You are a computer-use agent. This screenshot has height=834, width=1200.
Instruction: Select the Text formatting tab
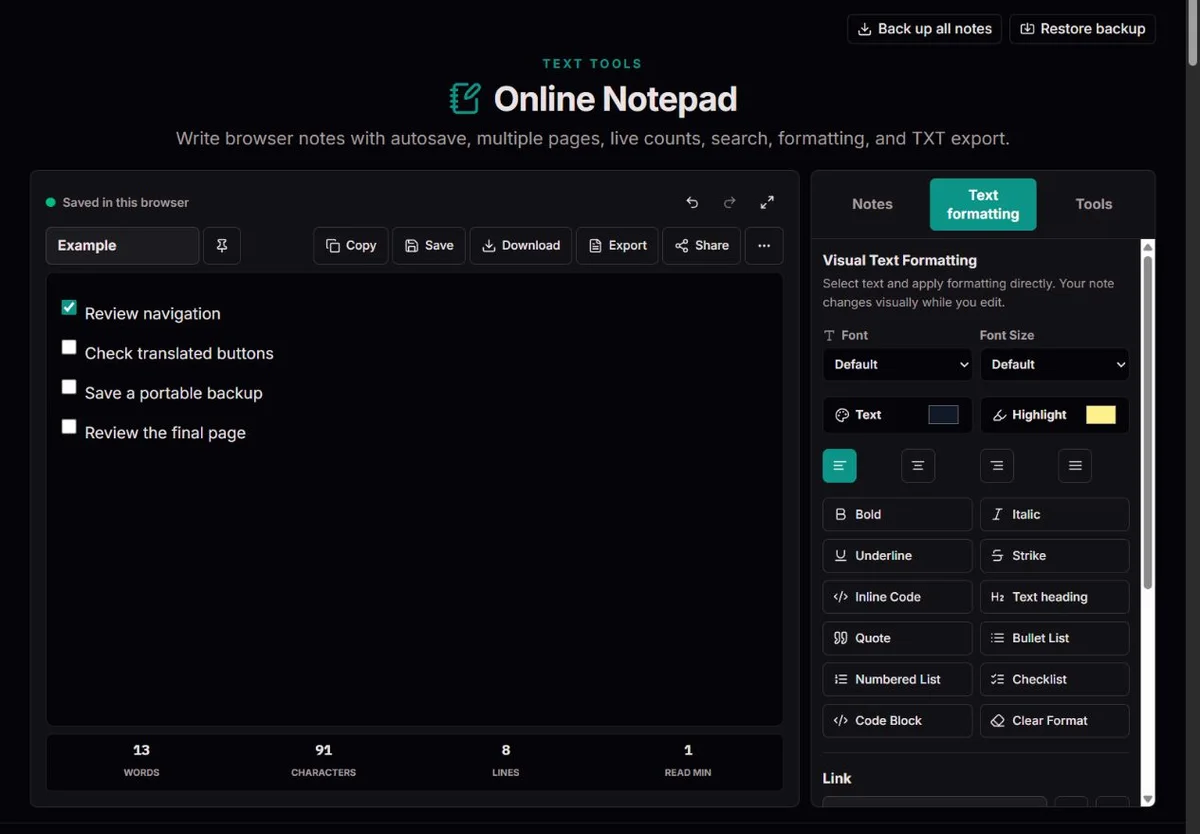point(983,204)
